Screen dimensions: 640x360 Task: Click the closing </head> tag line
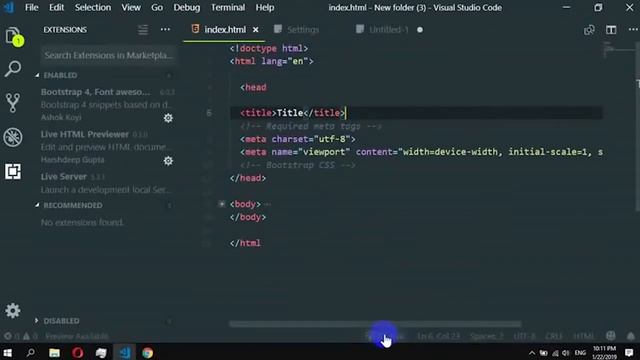tap(248, 178)
